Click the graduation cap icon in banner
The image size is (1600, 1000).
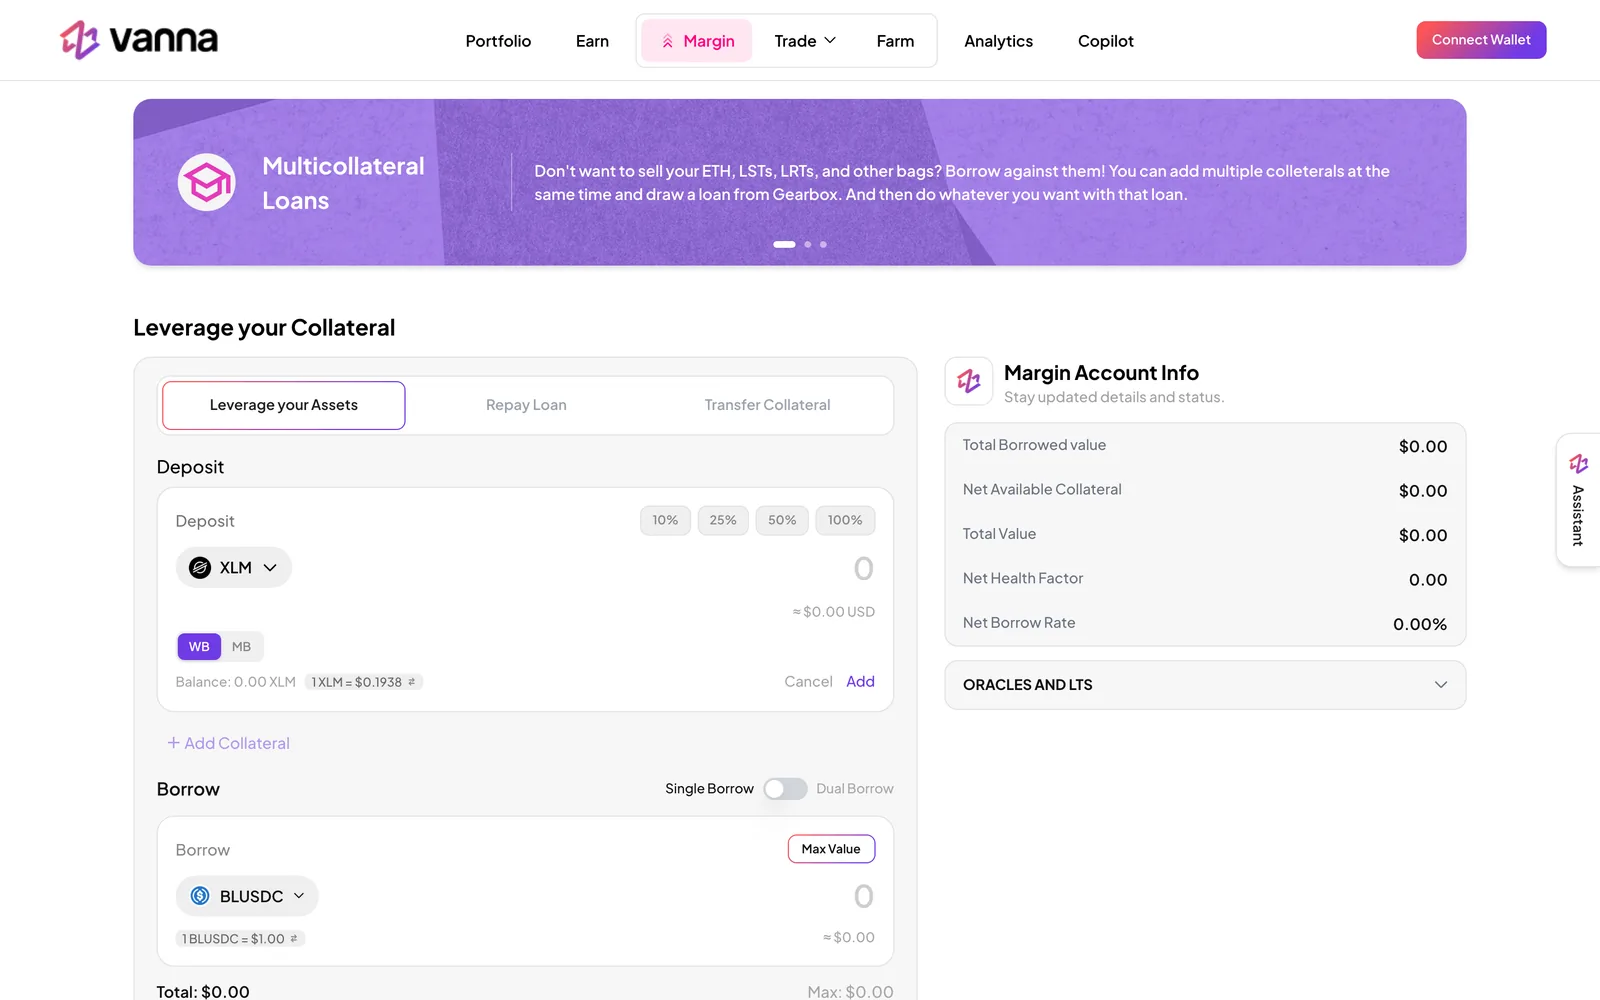pyautogui.click(x=207, y=182)
